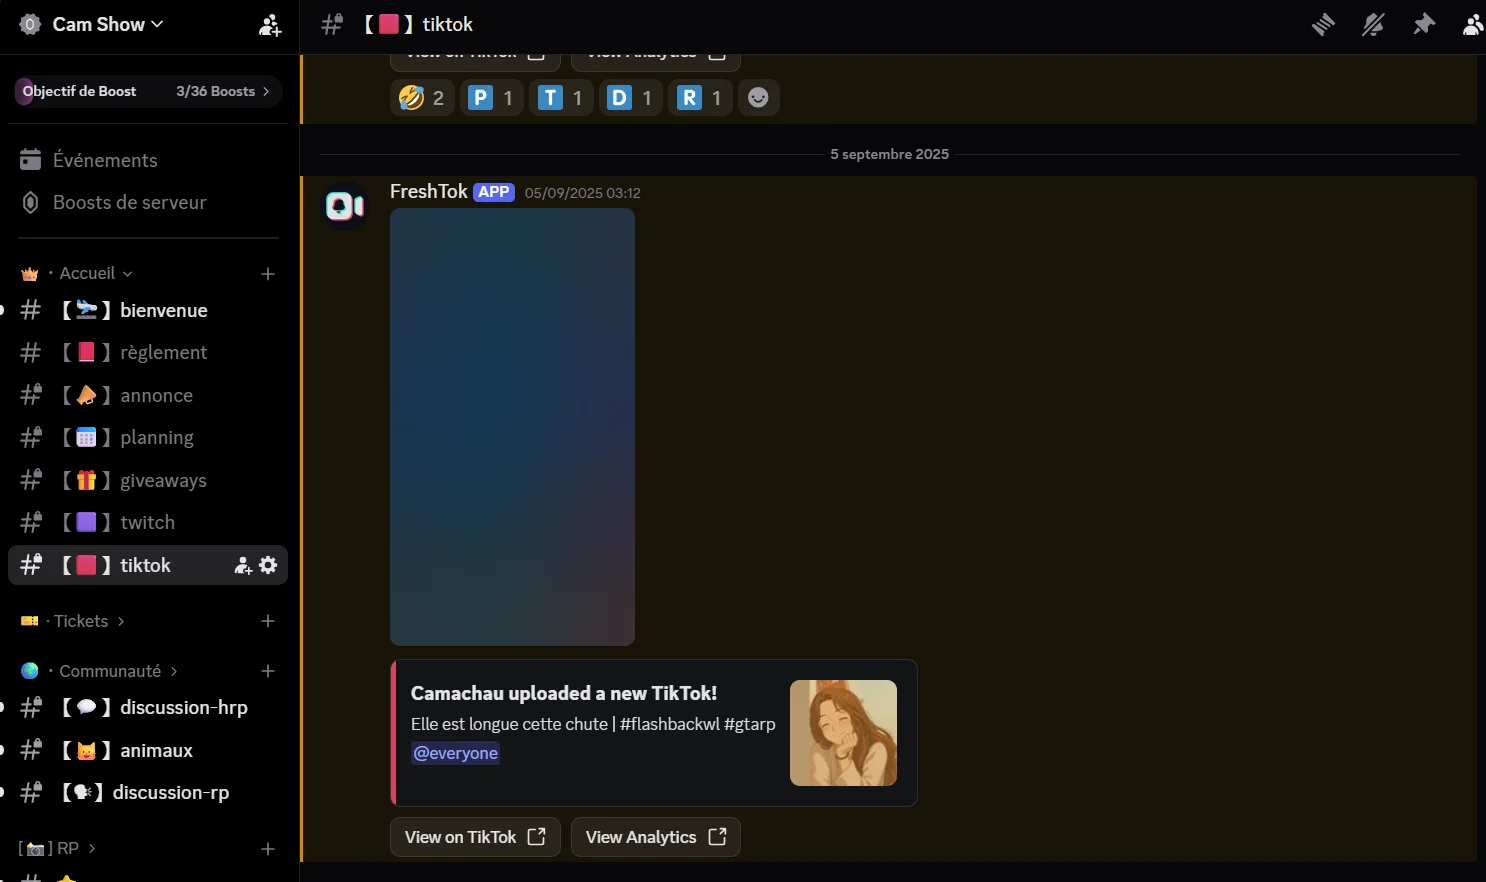Click the View Analytics button
Viewport: 1486px width, 882px height.
[655, 837]
